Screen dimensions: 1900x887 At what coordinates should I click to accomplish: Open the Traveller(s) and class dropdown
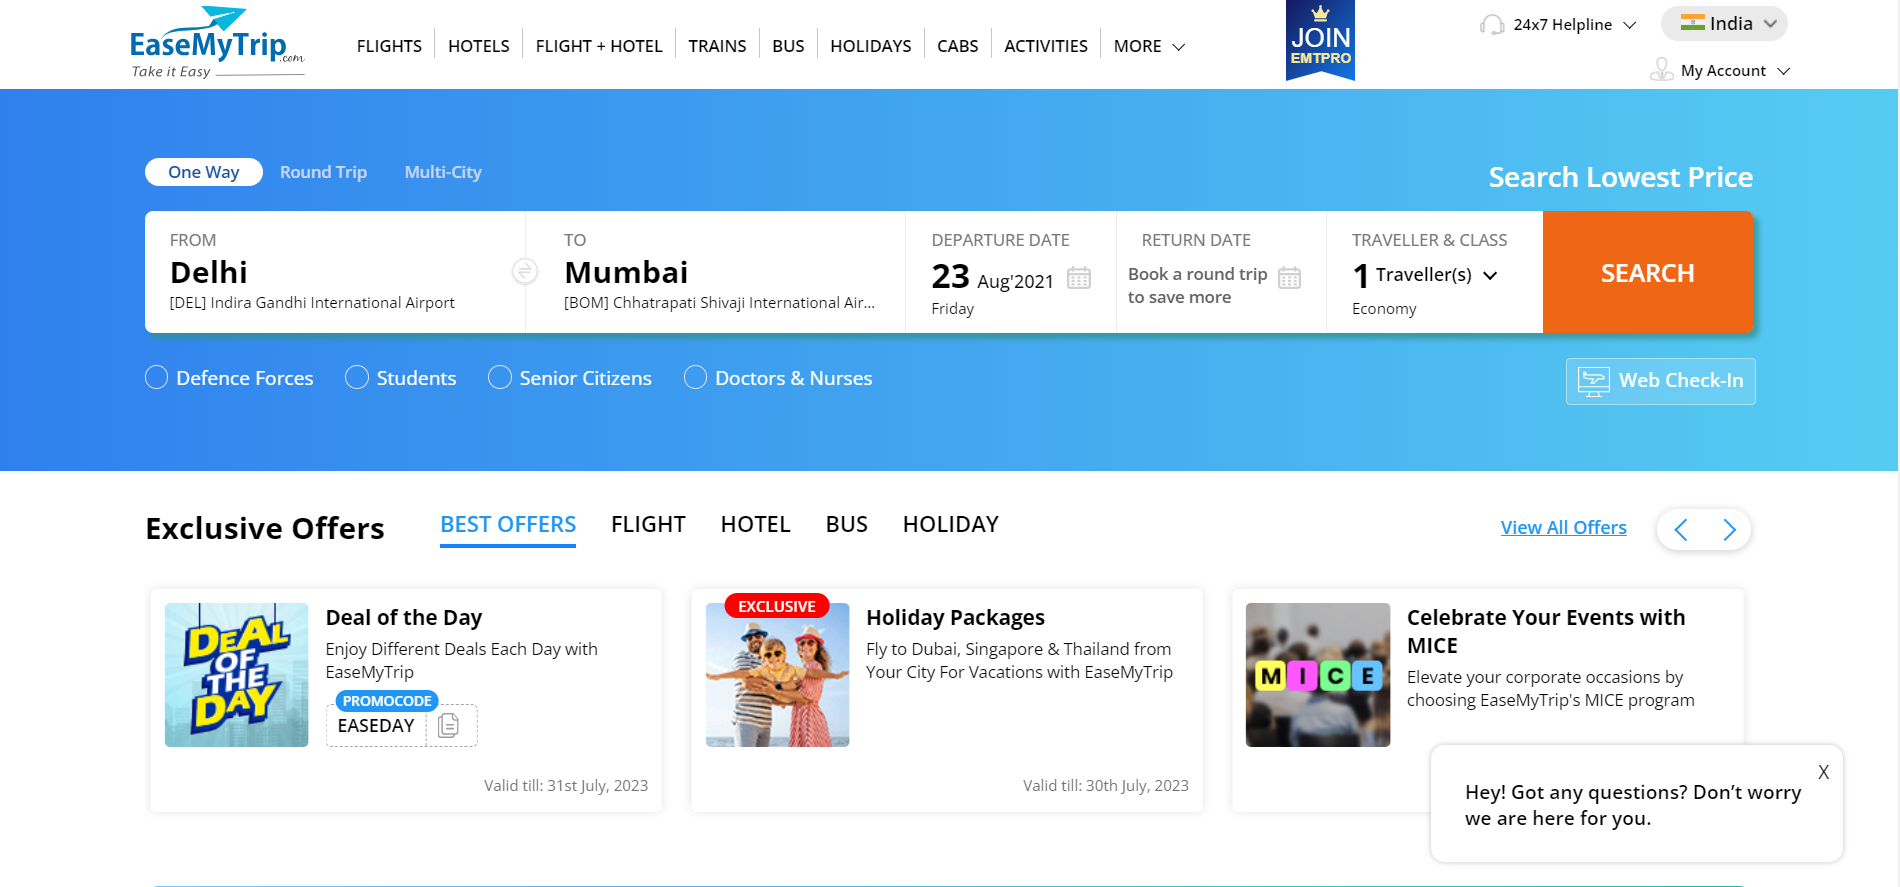point(1434,275)
